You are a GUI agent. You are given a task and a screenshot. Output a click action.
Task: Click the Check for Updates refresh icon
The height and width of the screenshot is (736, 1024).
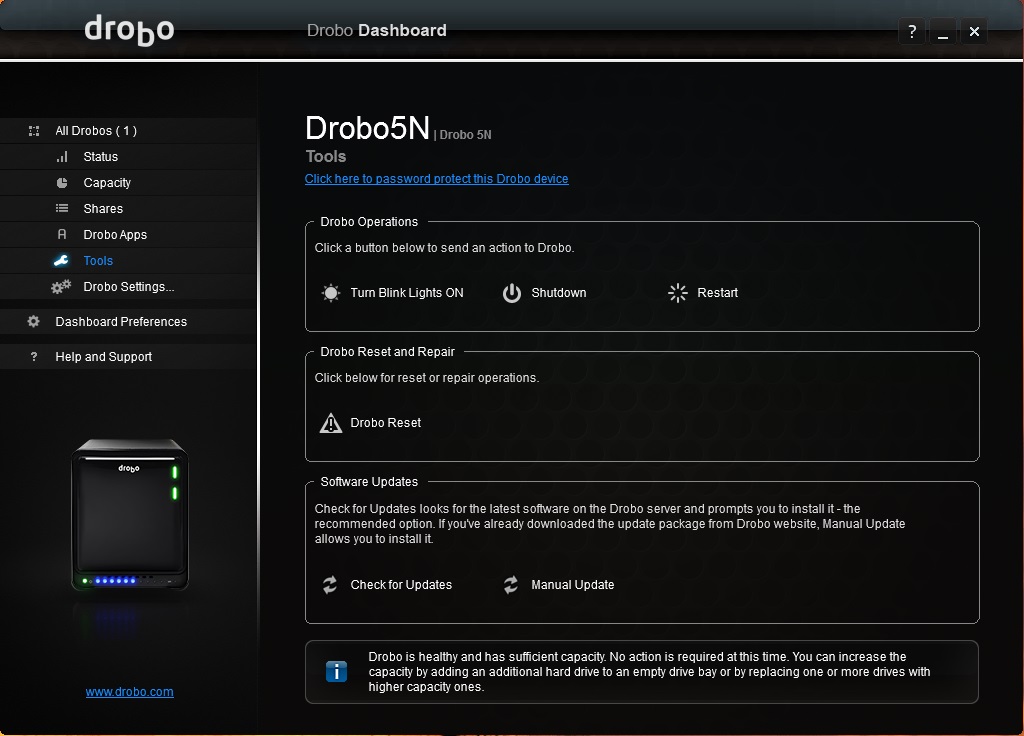point(330,584)
